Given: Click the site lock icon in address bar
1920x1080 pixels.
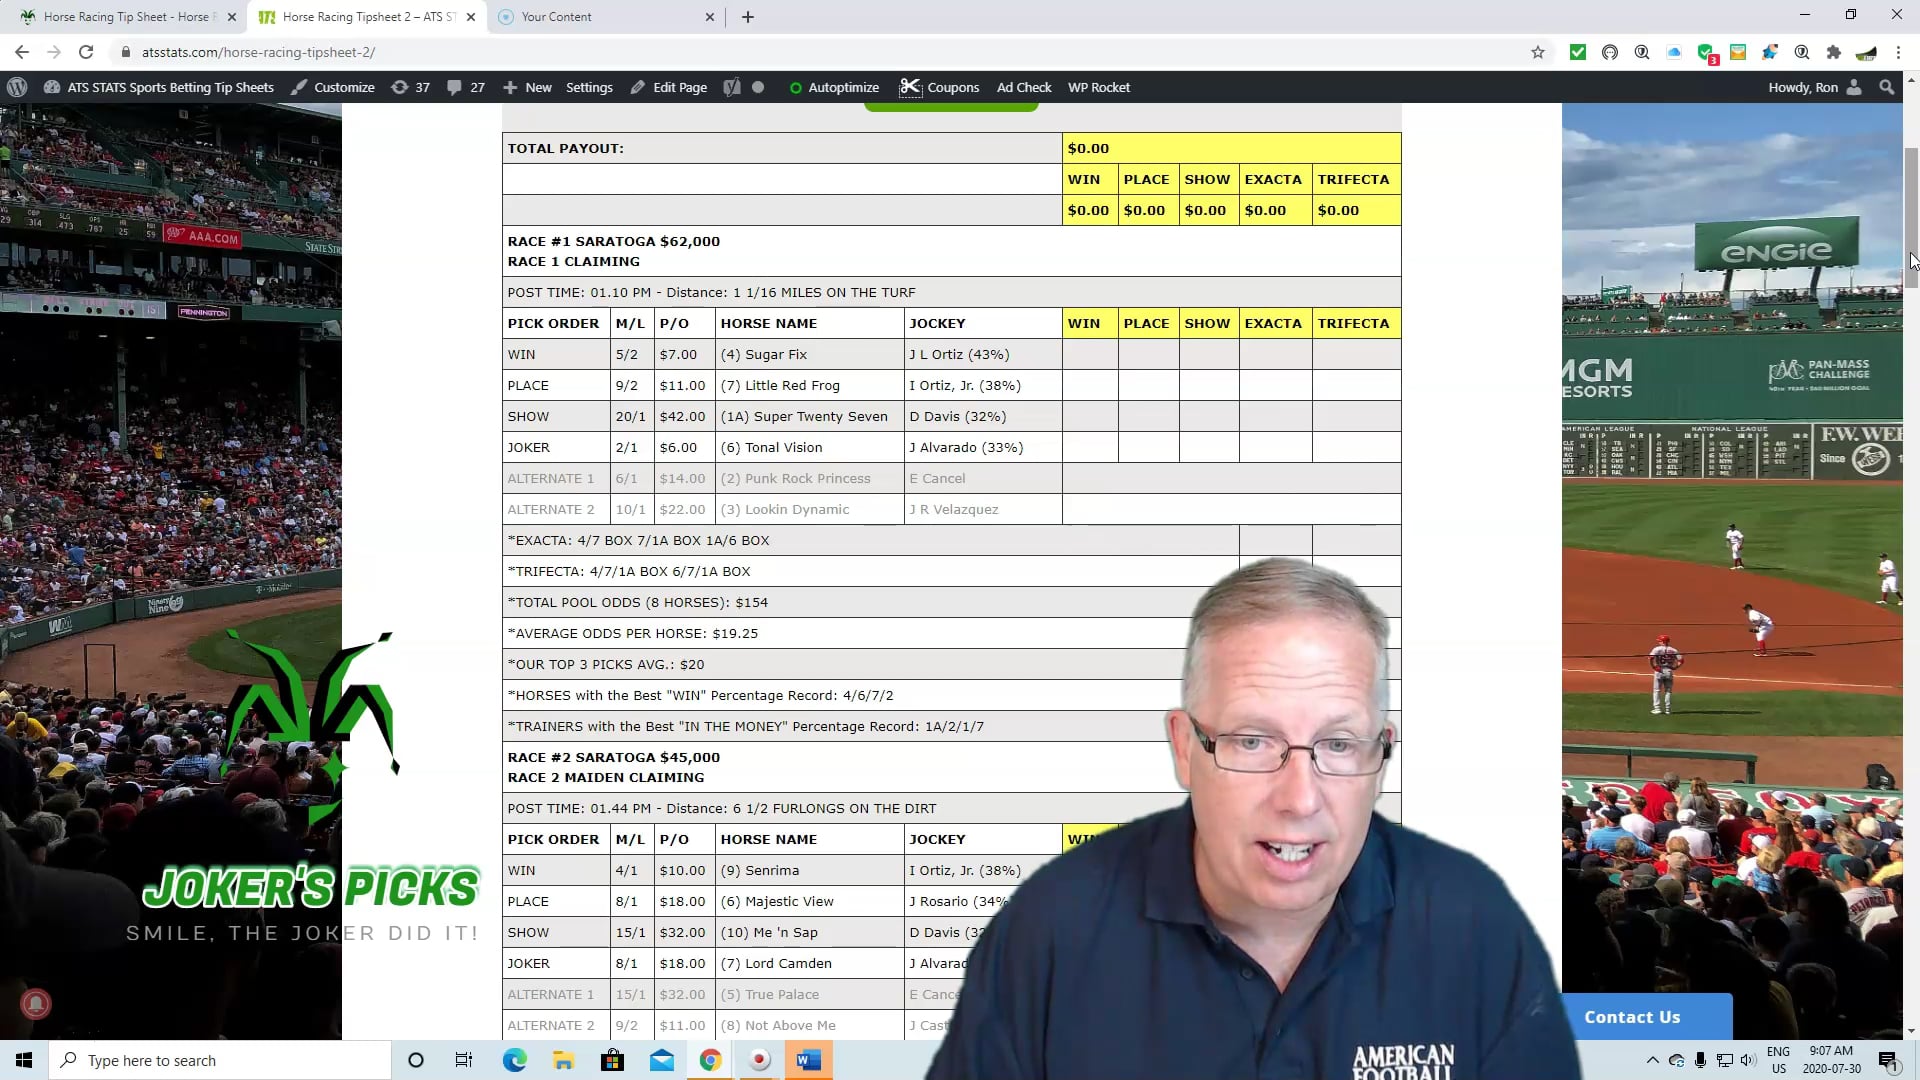Looking at the screenshot, I should (125, 52).
